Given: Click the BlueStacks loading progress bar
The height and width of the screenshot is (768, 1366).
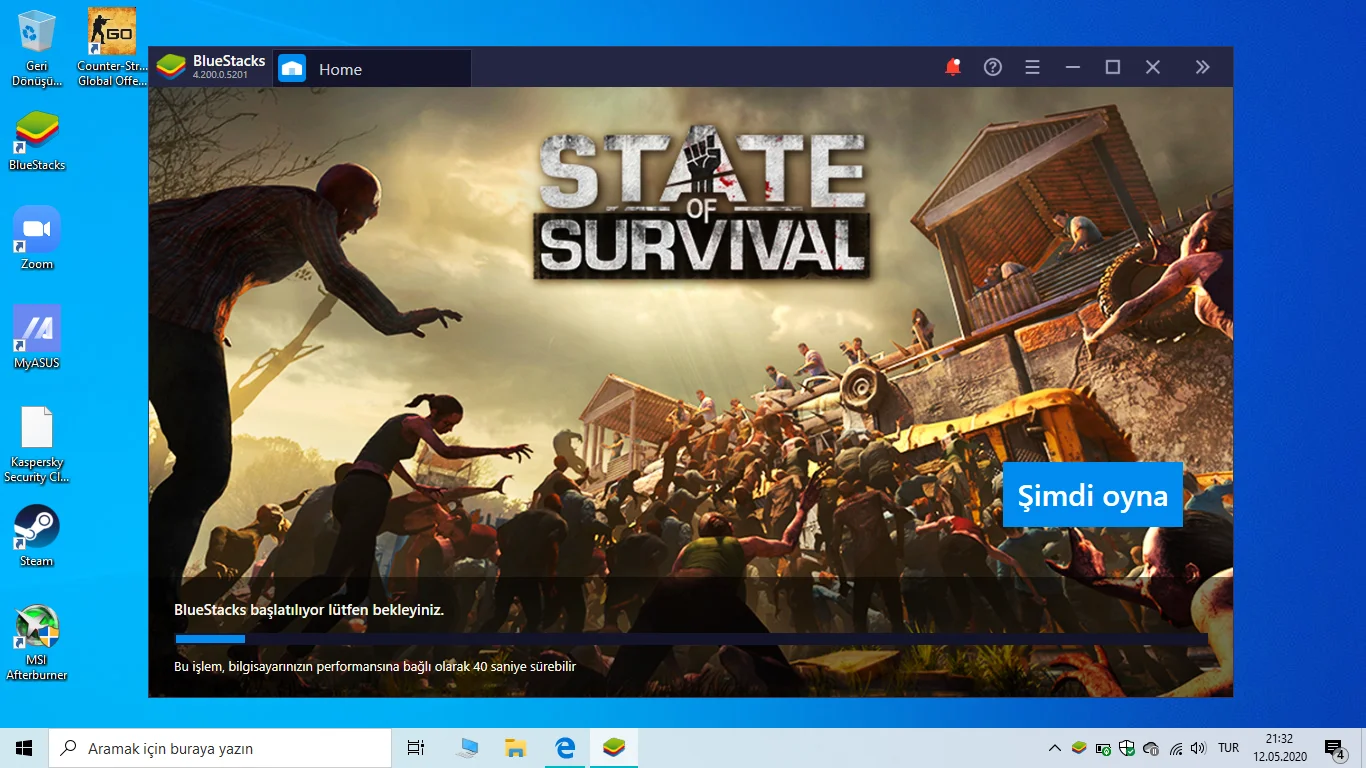Looking at the screenshot, I should [x=691, y=639].
